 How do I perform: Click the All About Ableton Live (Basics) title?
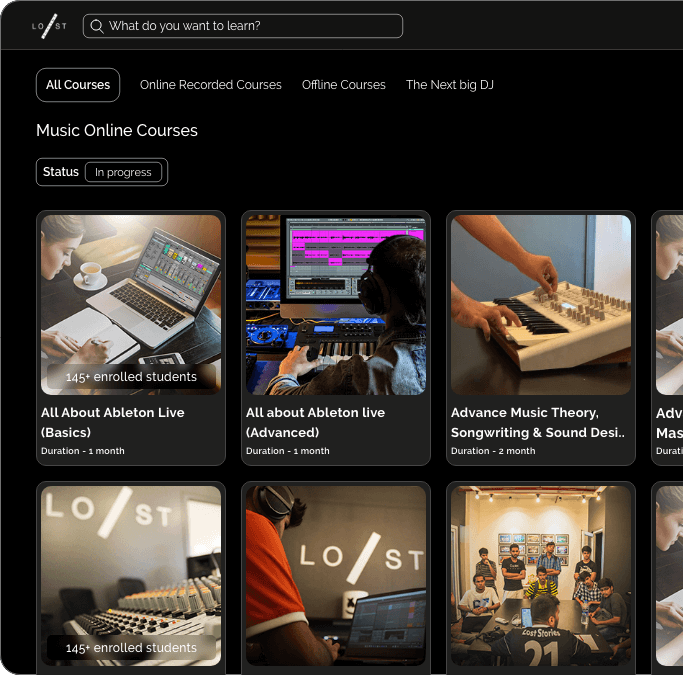(113, 422)
